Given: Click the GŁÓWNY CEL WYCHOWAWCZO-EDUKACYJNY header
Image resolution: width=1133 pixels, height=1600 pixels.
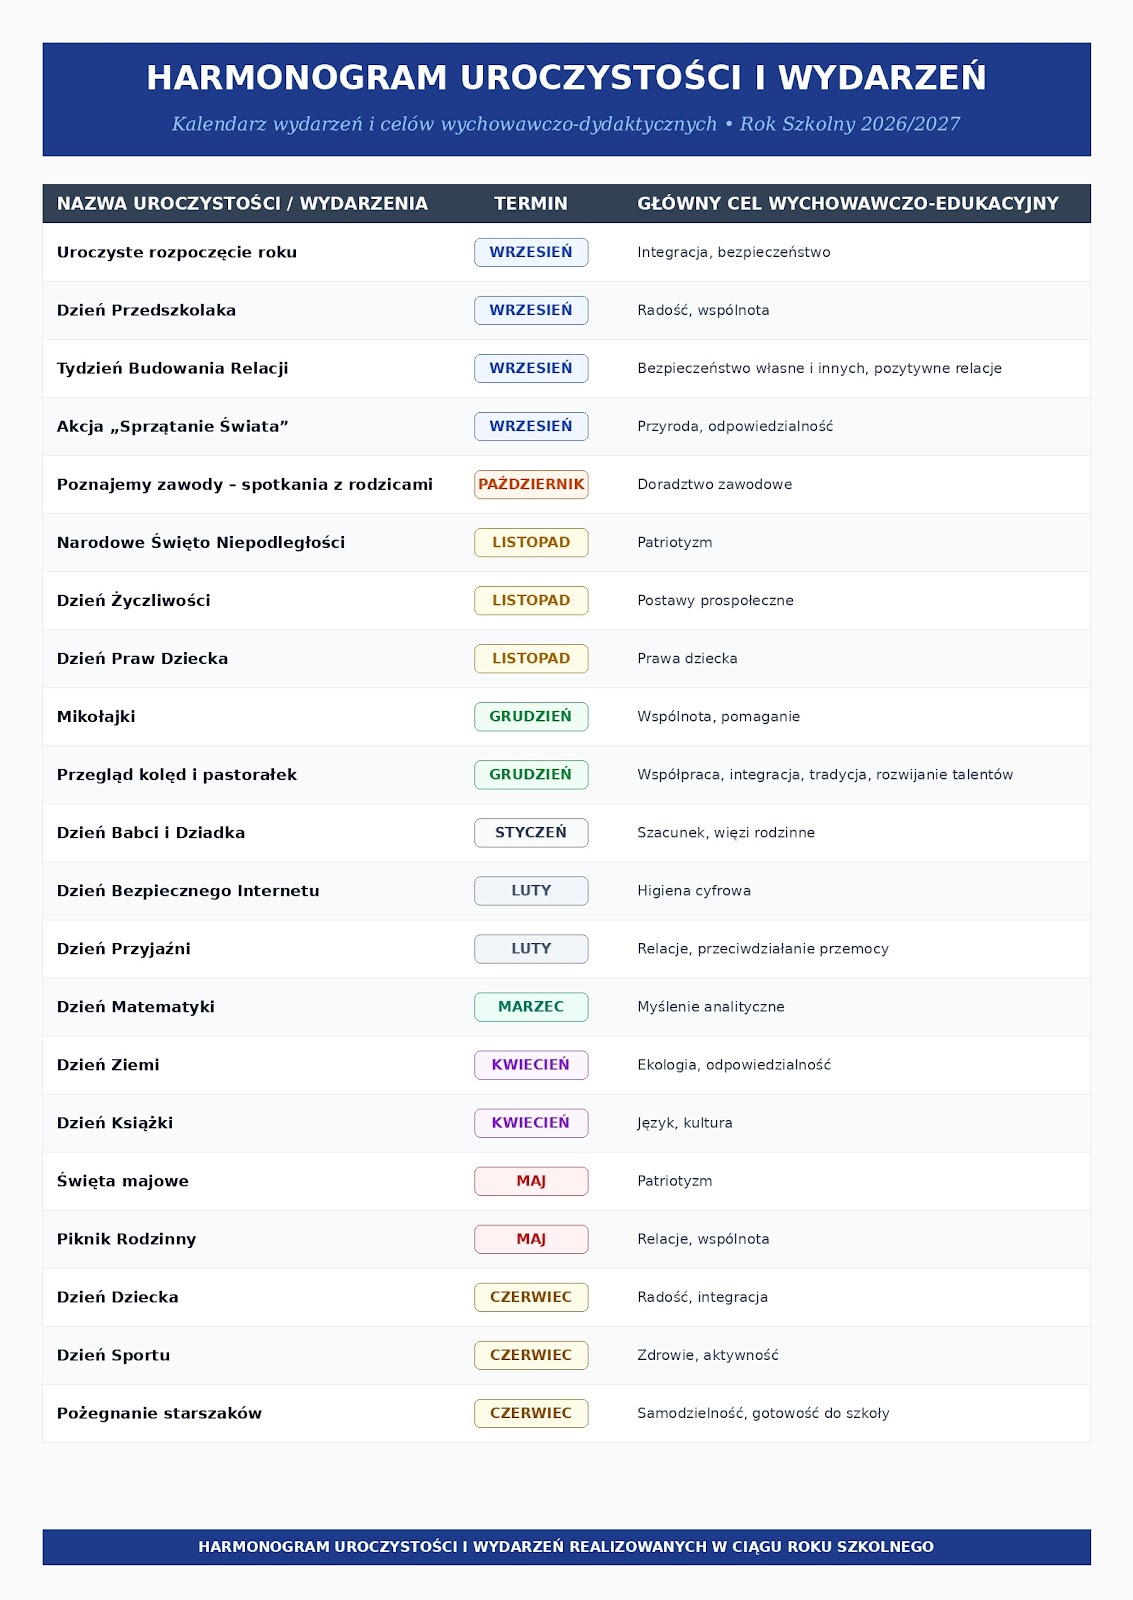Looking at the screenshot, I should (x=848, y=203).
